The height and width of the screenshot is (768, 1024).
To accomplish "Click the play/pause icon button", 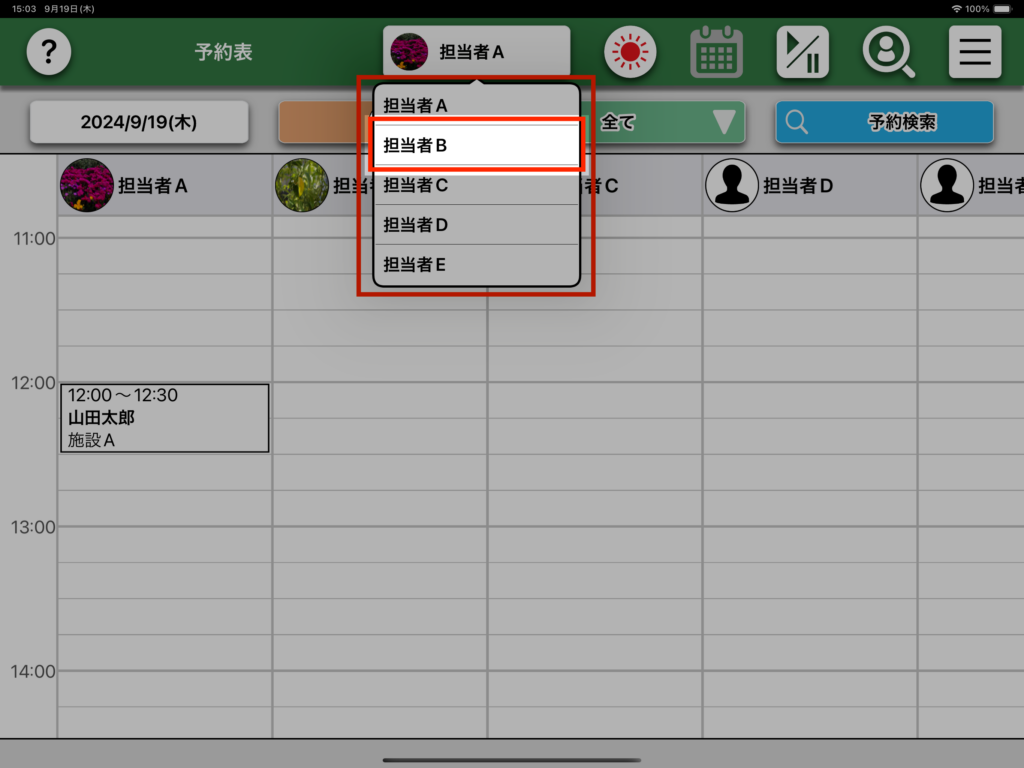I will (x=802, y=52).
